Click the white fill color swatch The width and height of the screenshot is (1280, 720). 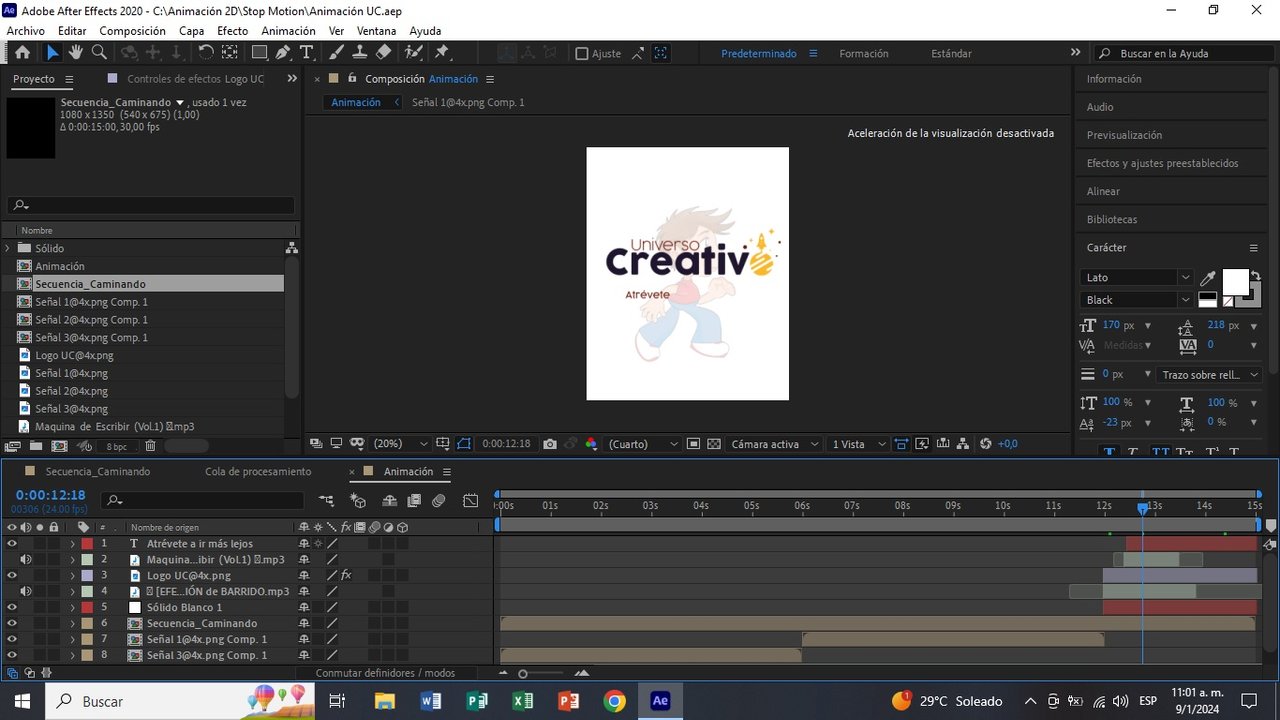click(1236, 282)
